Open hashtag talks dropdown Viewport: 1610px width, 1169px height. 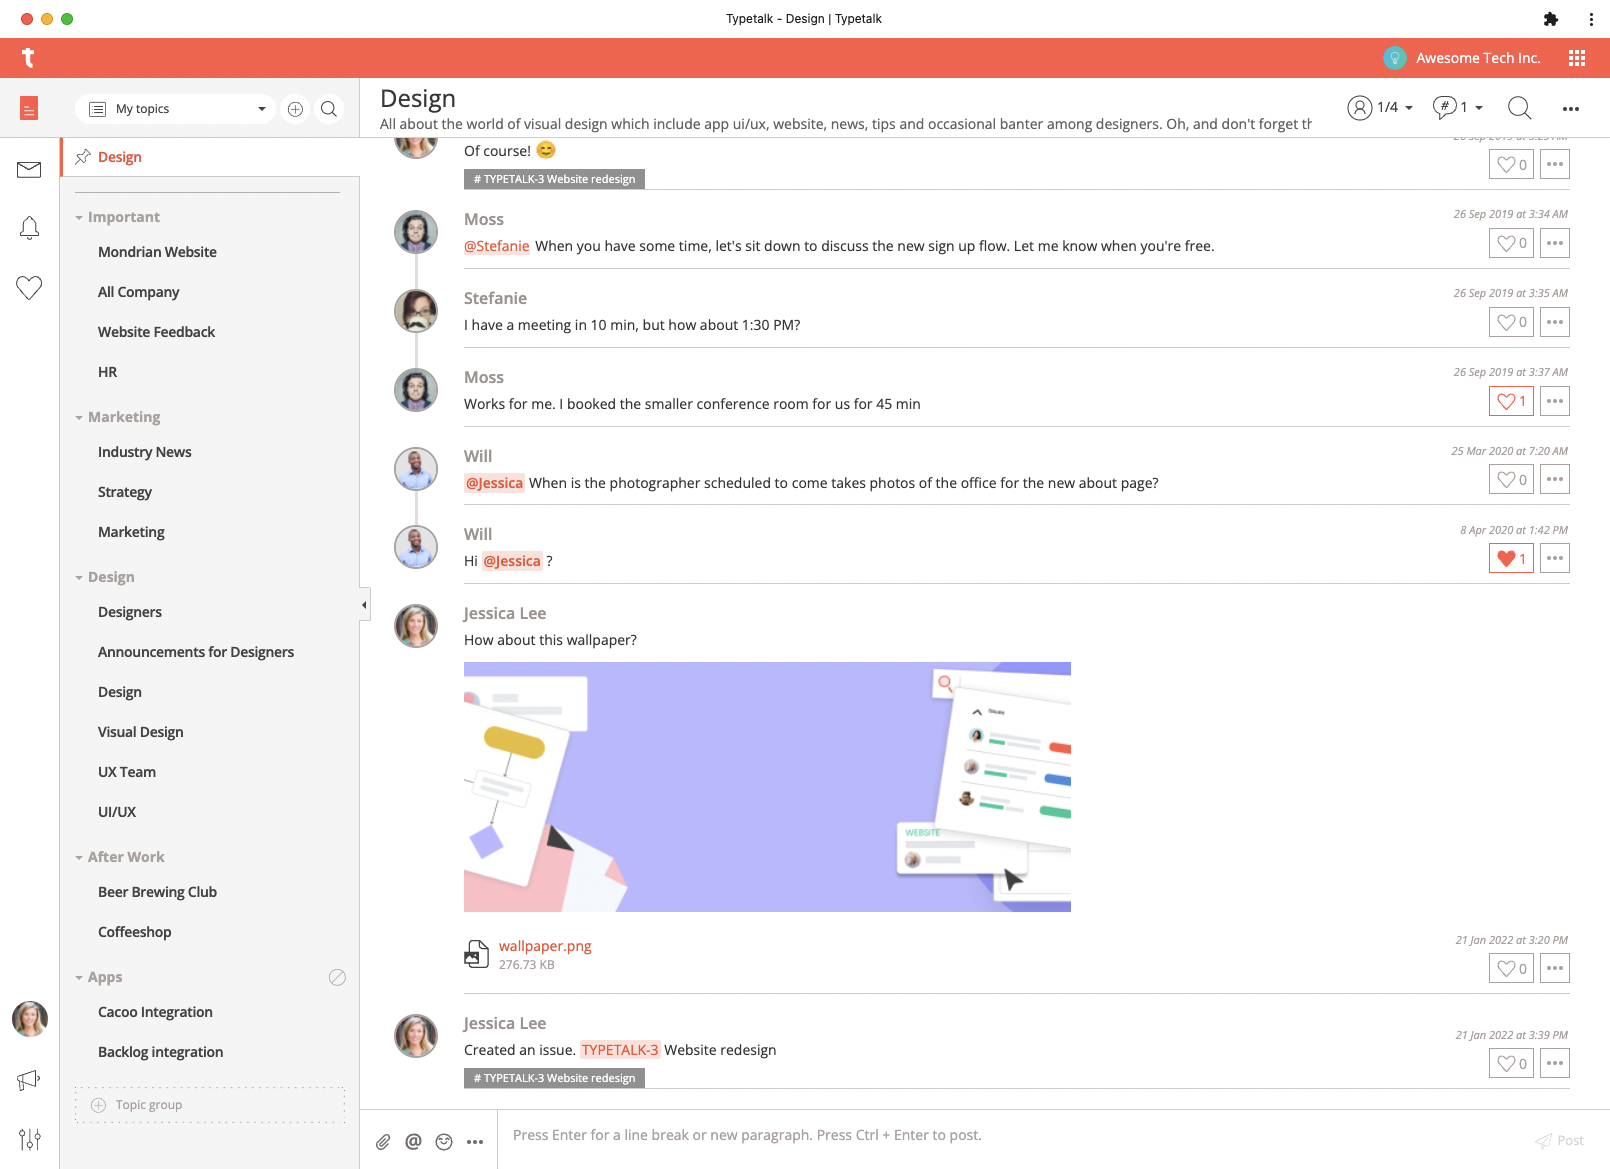1458,108
